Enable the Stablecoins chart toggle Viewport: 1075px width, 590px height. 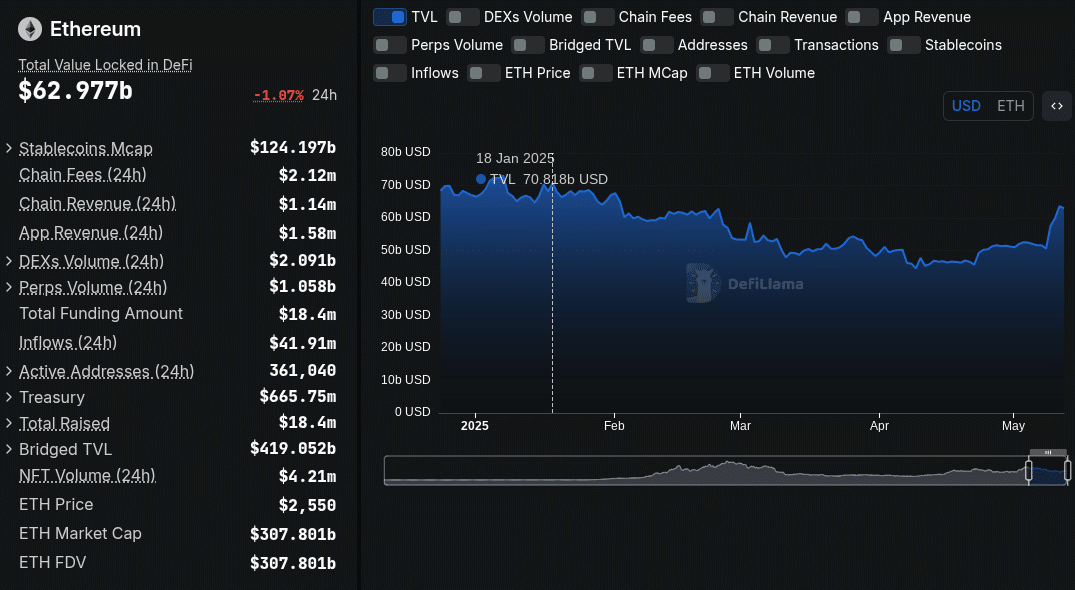click(x=904, y=45)
